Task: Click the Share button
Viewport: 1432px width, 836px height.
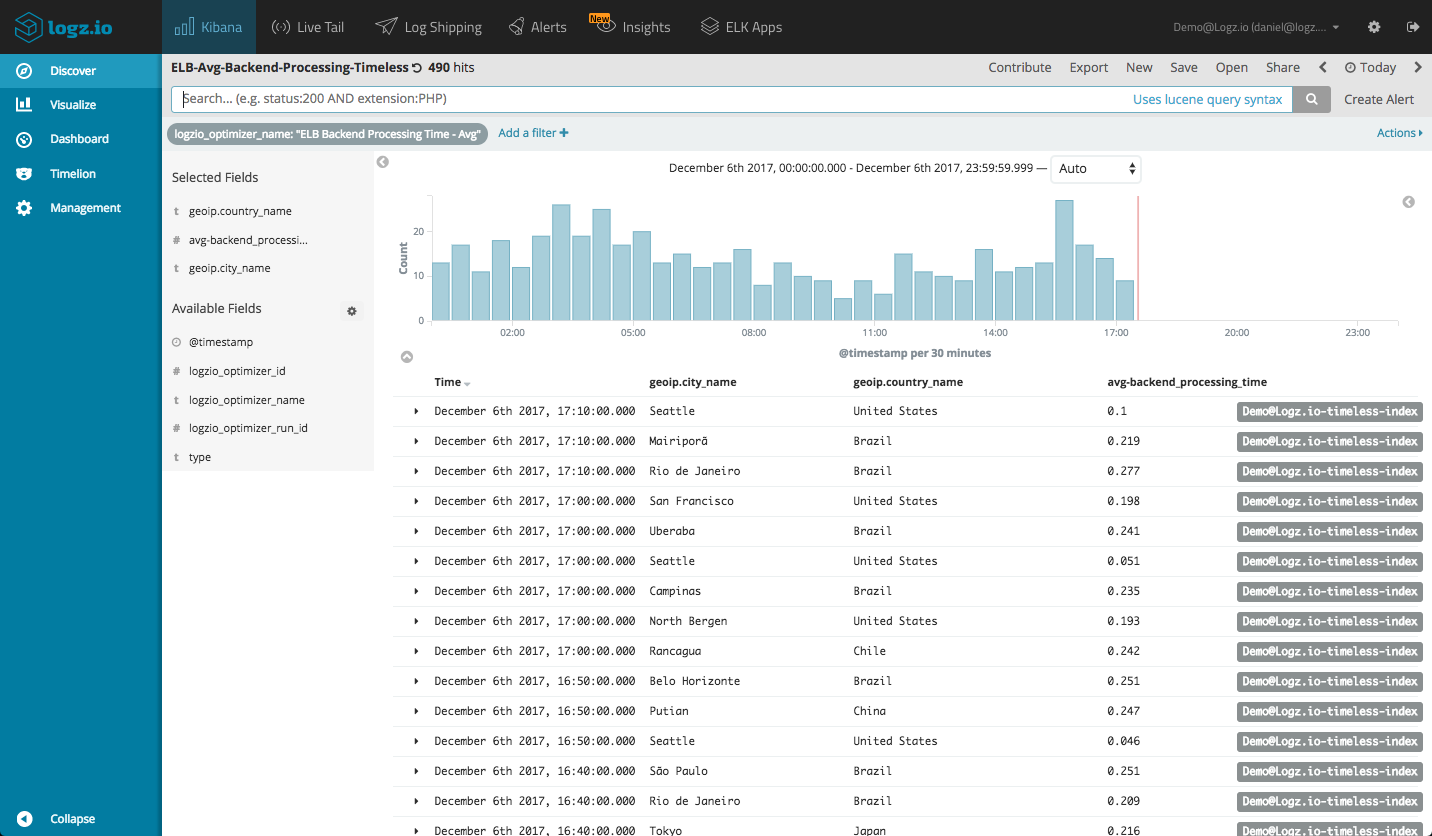Action: point(1283,68)
